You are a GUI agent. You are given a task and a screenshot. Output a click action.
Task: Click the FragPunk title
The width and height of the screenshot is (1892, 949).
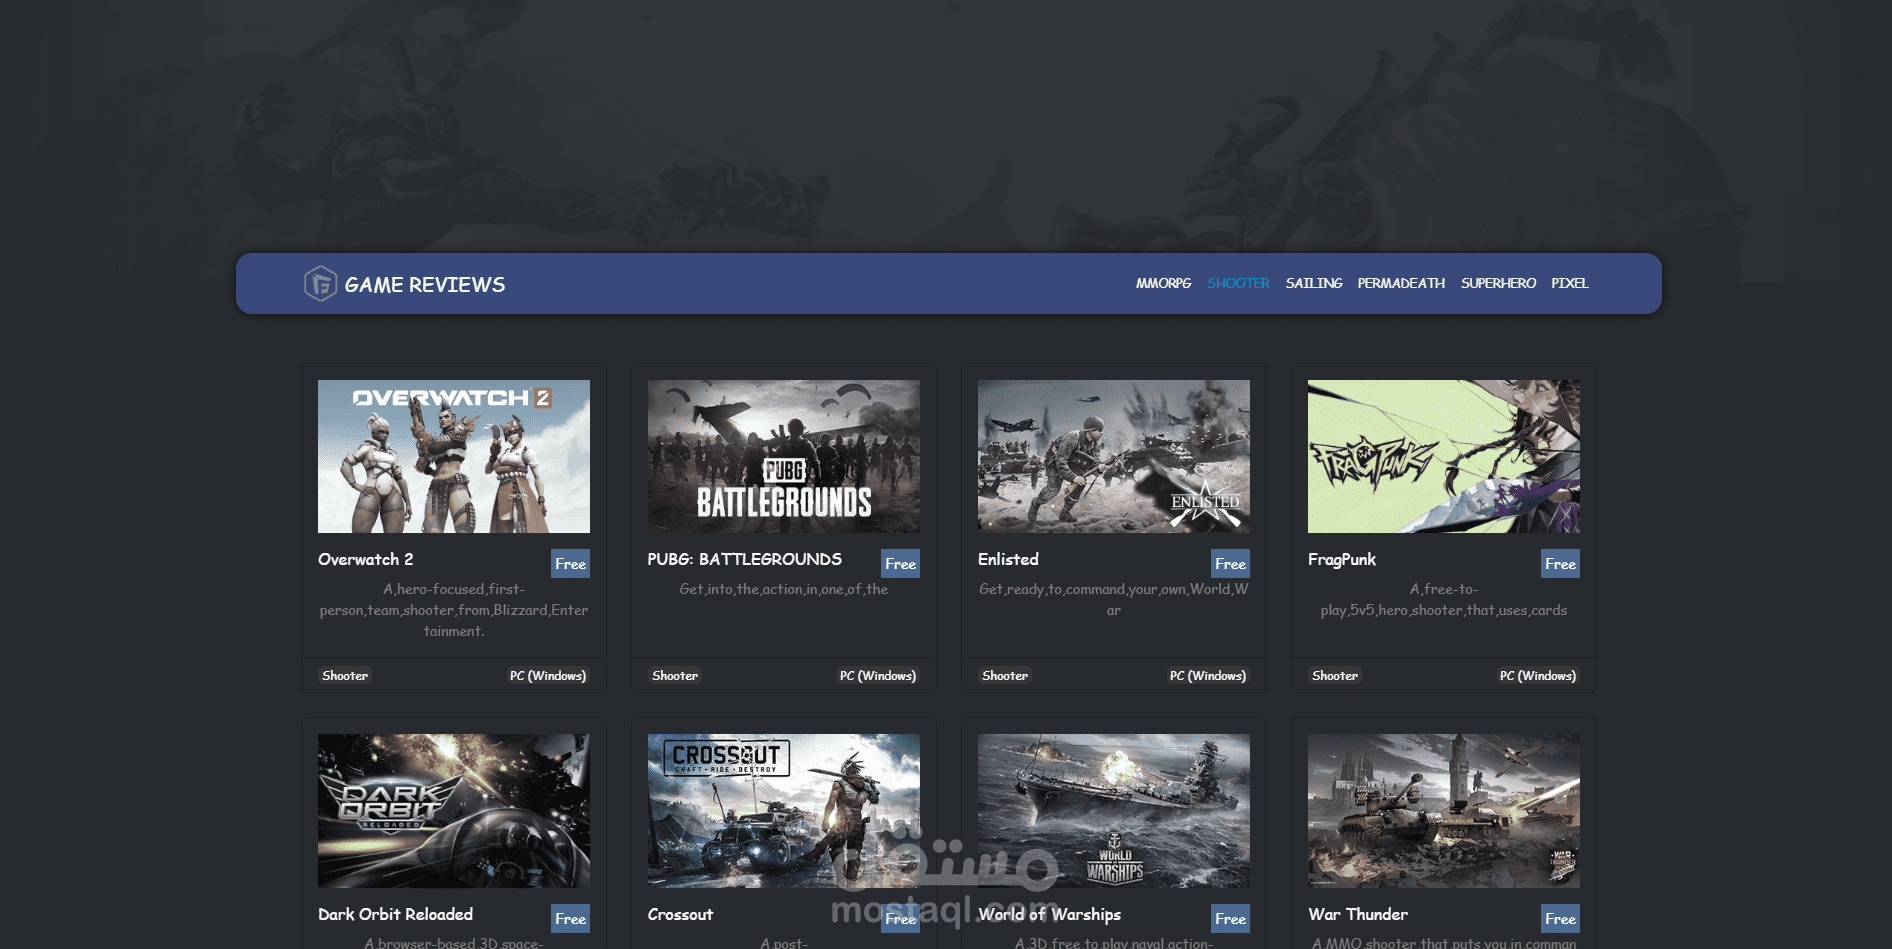click(x=1342, y=560)
